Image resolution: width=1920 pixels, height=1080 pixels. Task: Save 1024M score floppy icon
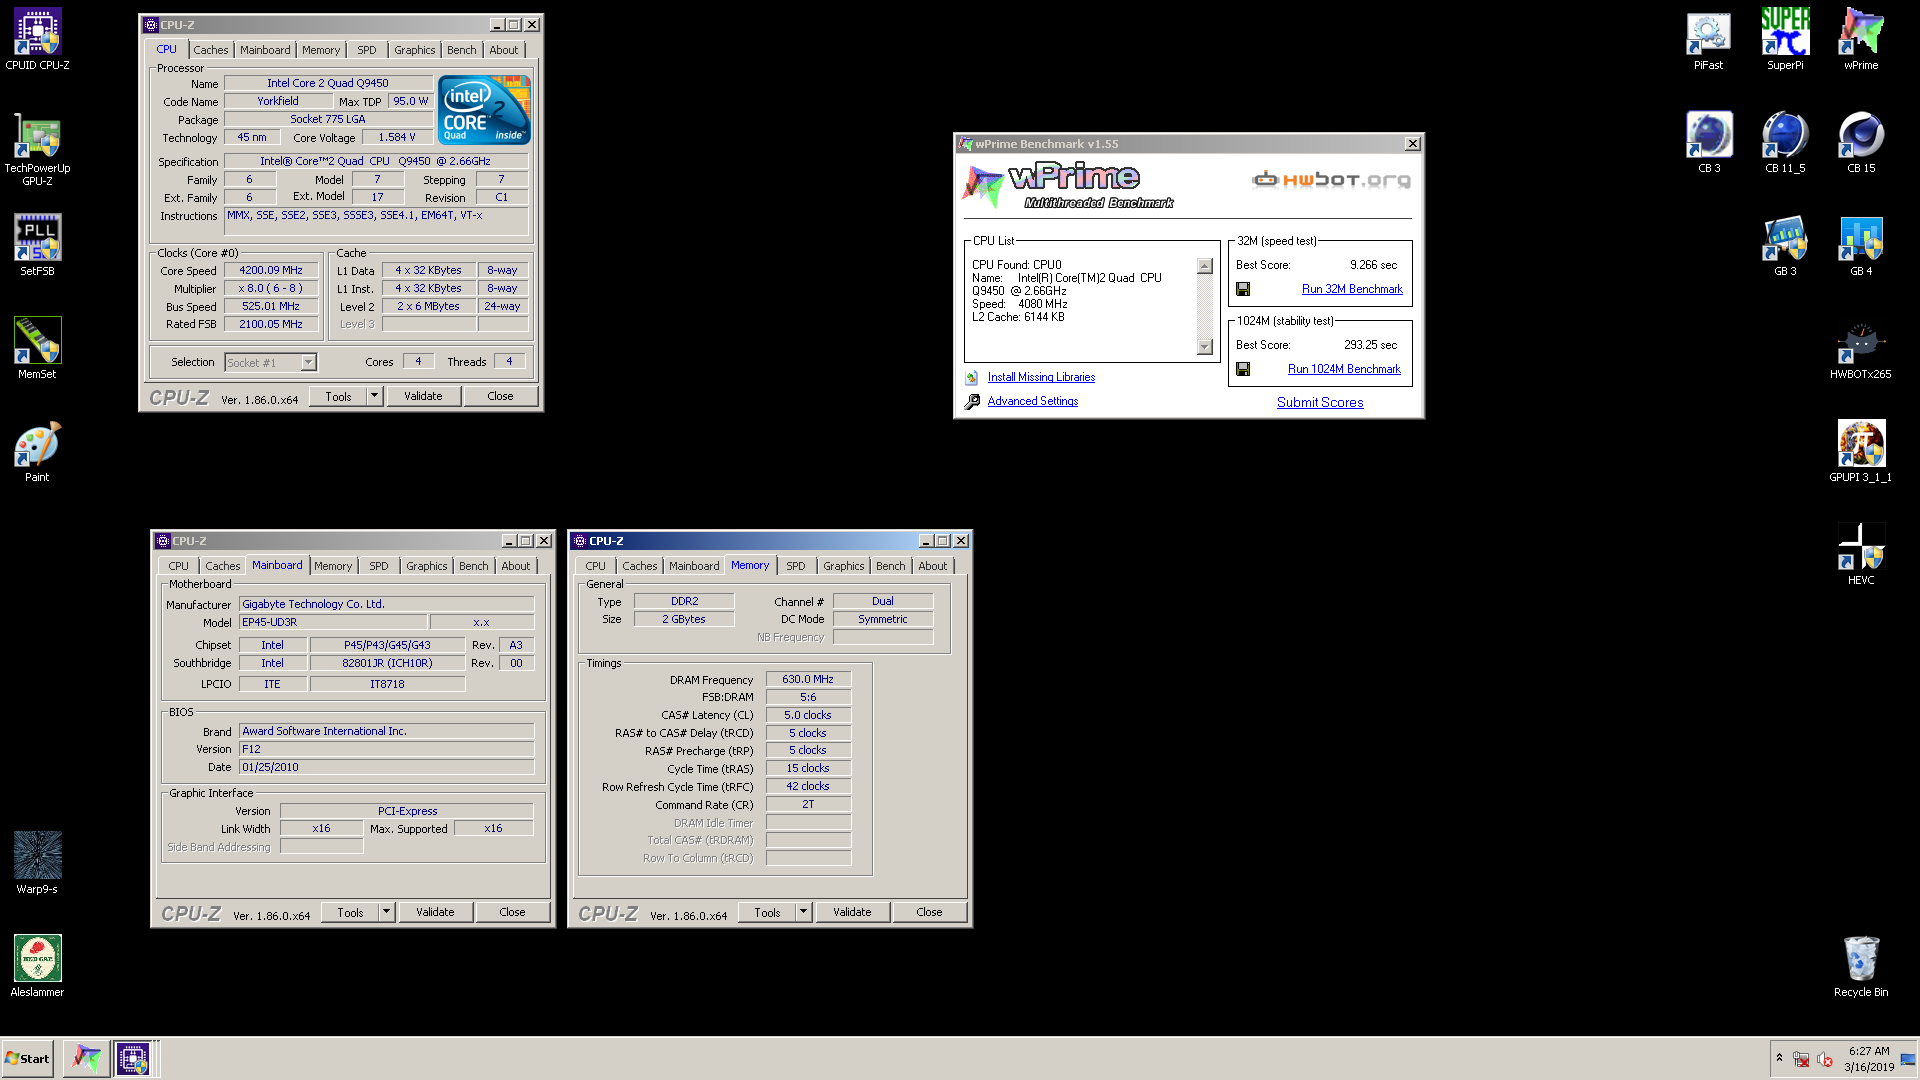pyautogui.click(x=1243, y=369)
